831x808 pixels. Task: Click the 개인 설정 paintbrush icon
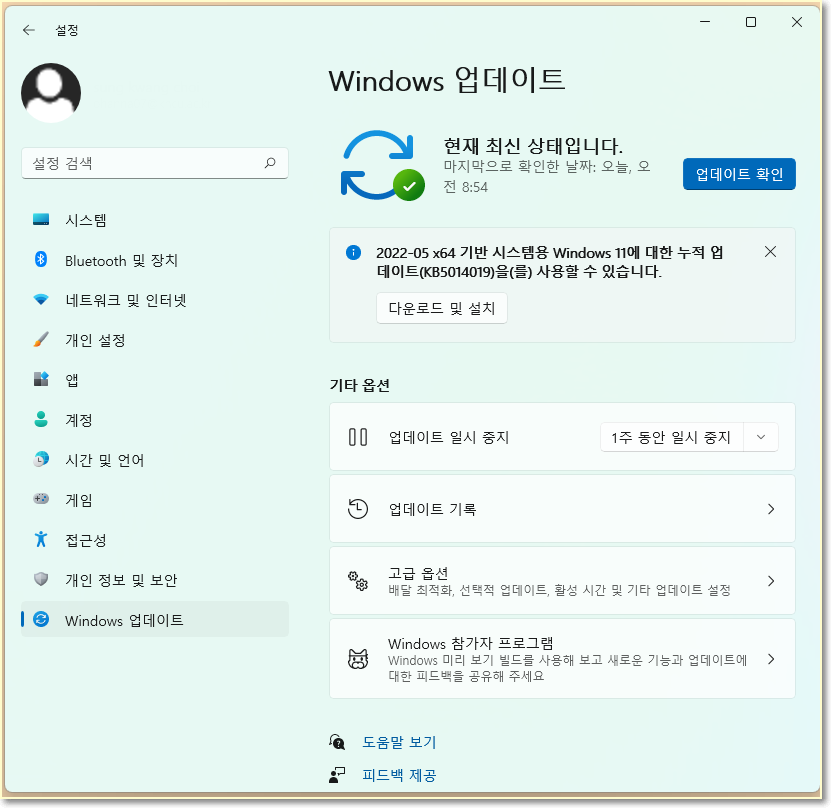[x=41, y=340]
